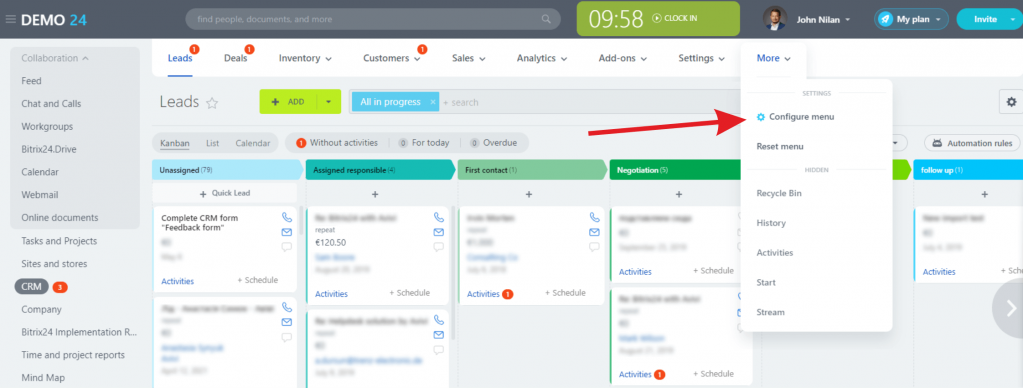Switch to List view
This screenshot has height=388, width=1023.
click(x=213, y=143)
